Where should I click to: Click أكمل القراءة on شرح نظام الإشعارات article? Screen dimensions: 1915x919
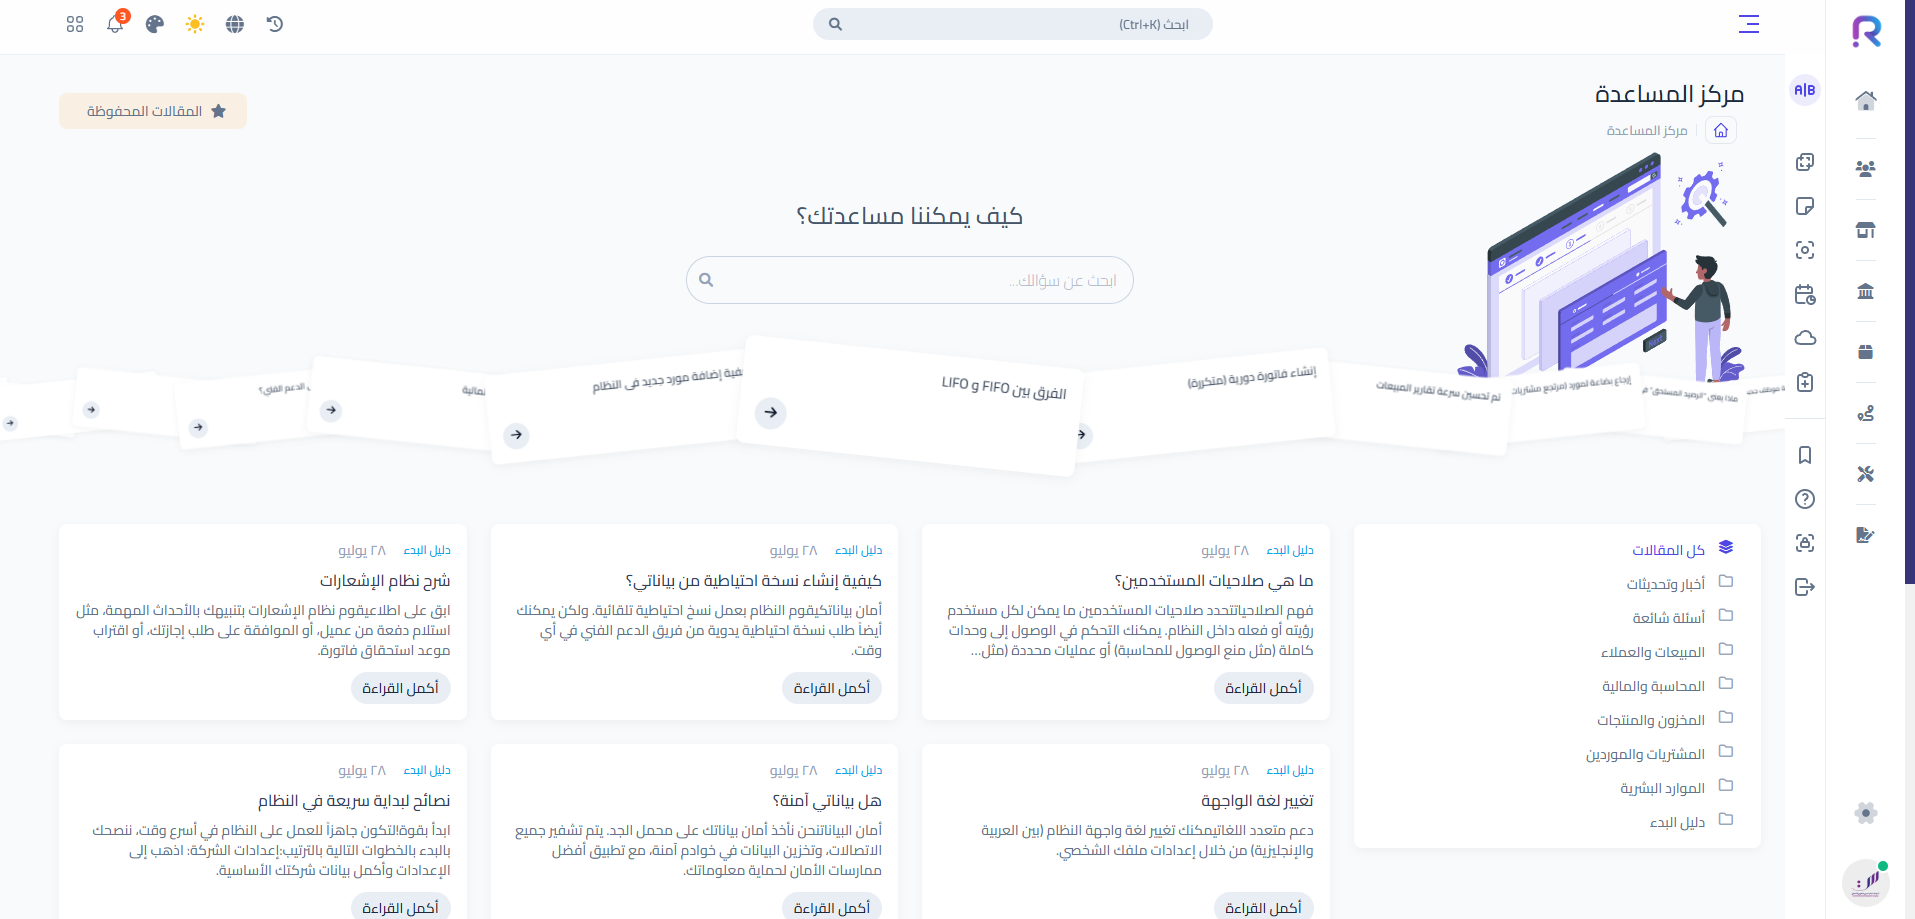point(400,688)
